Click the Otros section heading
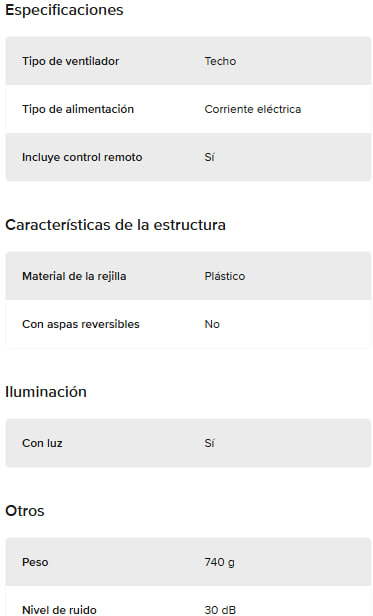 click(x=25, y=511)
